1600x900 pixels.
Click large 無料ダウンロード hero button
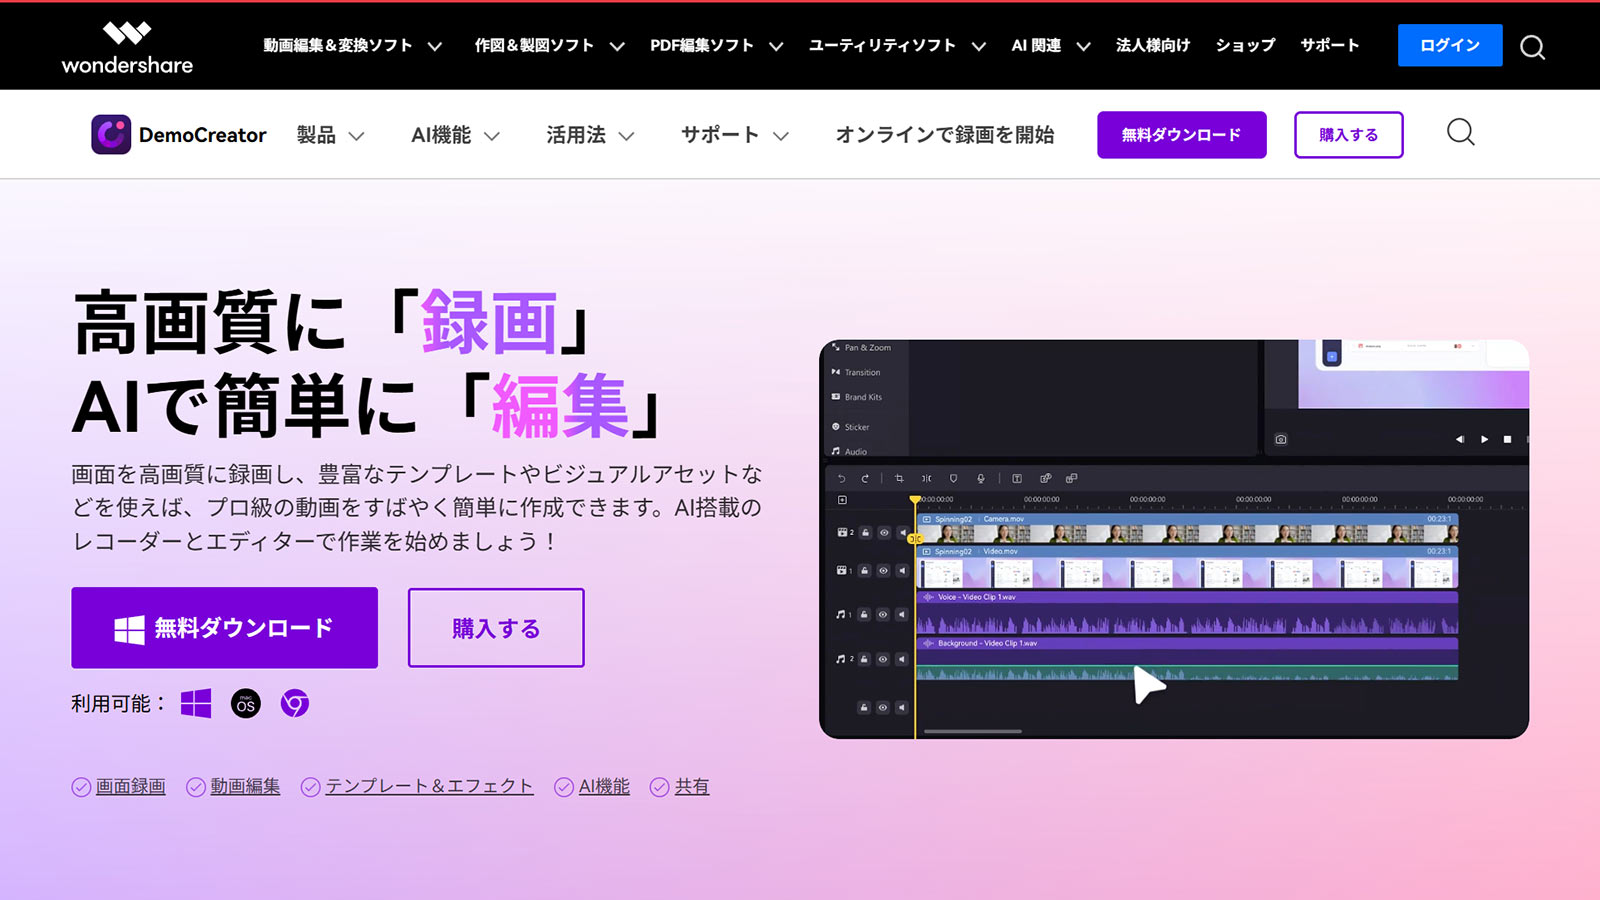225,628
